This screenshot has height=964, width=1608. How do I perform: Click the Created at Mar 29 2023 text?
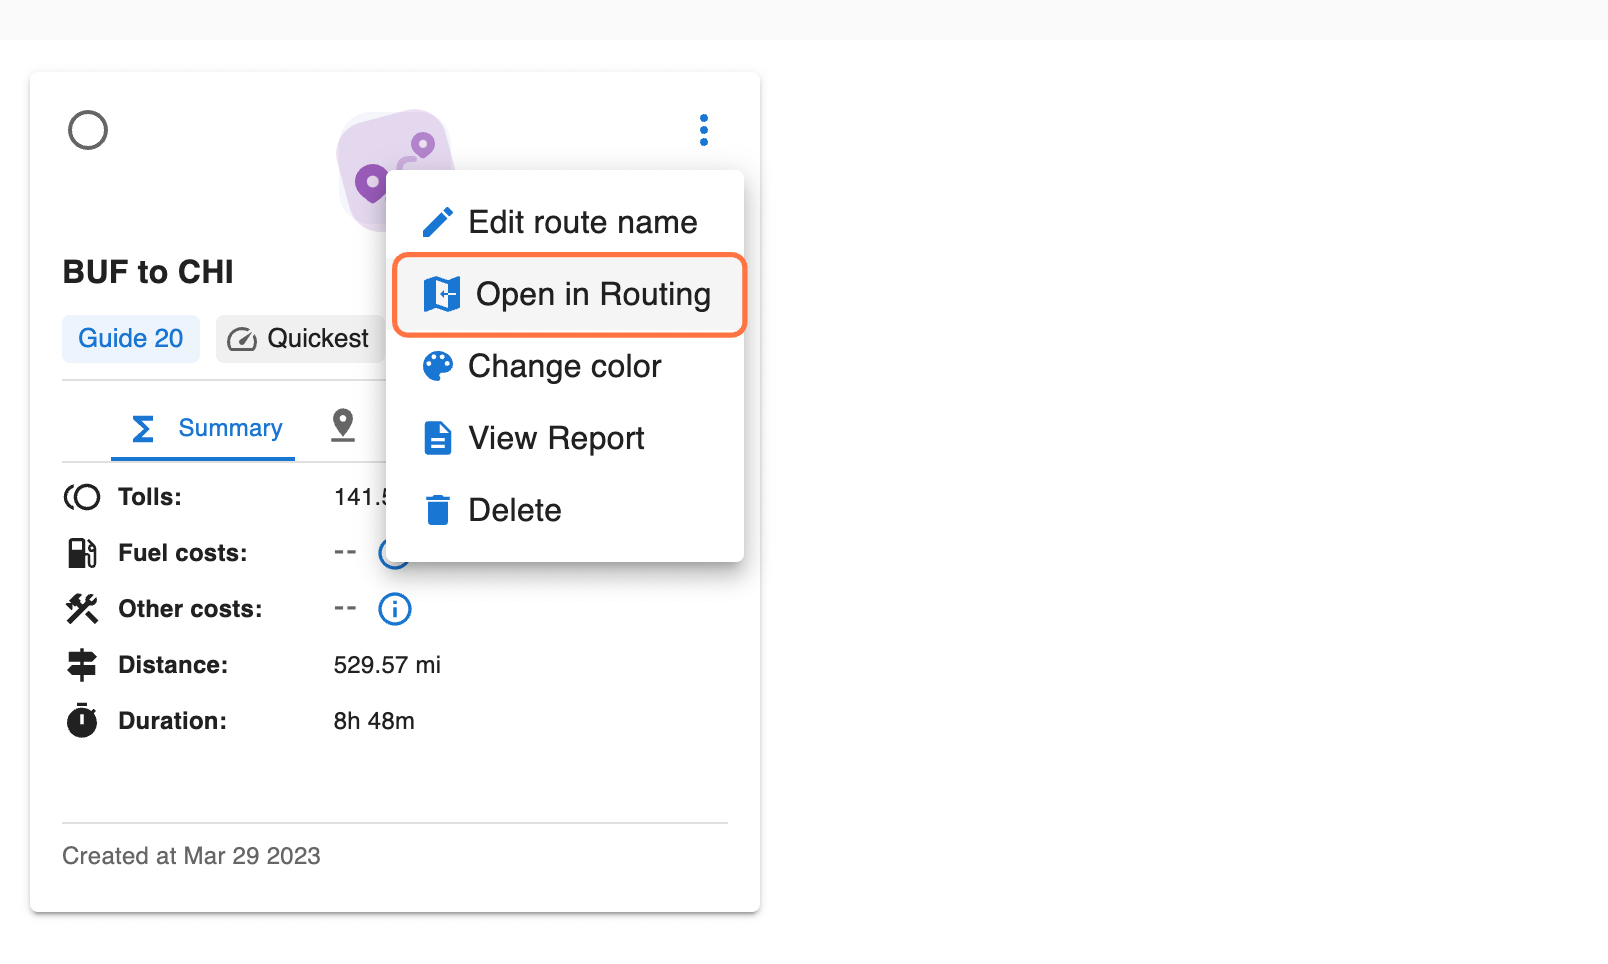tap(191, 856)
